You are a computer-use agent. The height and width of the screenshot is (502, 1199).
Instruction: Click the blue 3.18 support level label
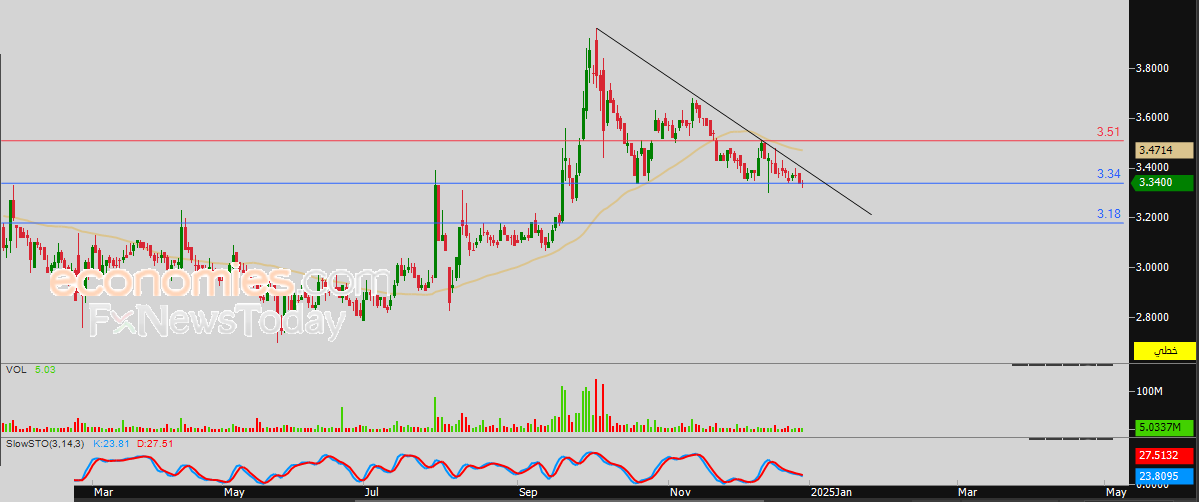pyautogui.click(x=1107, y=214)
